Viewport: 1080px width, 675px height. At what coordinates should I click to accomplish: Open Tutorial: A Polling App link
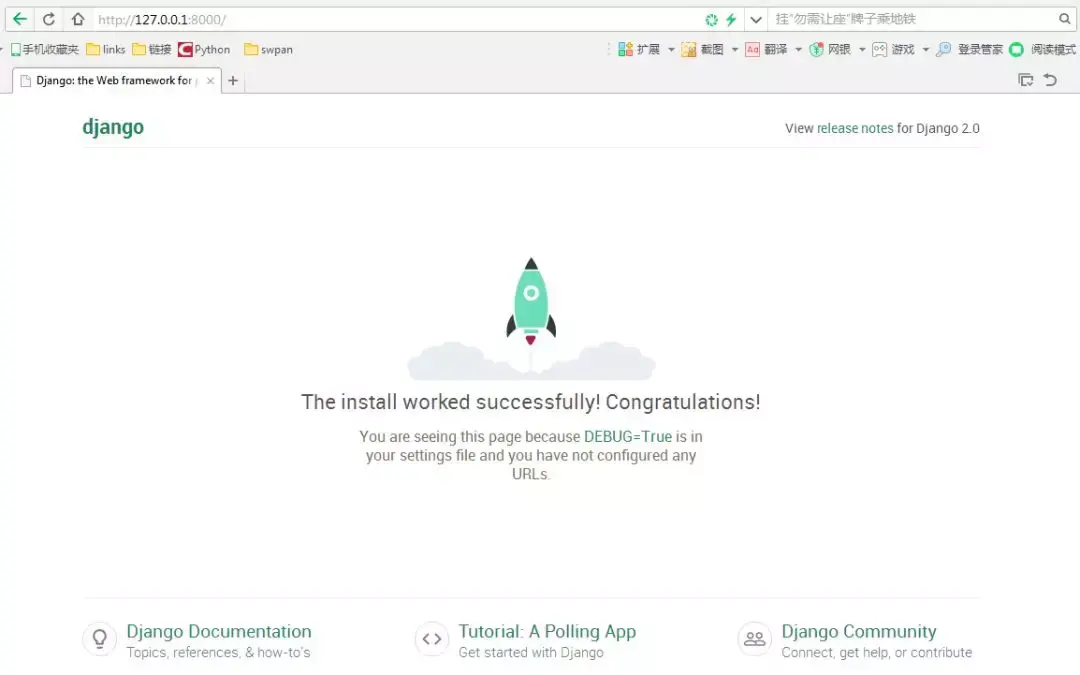[x=548, y=632]
